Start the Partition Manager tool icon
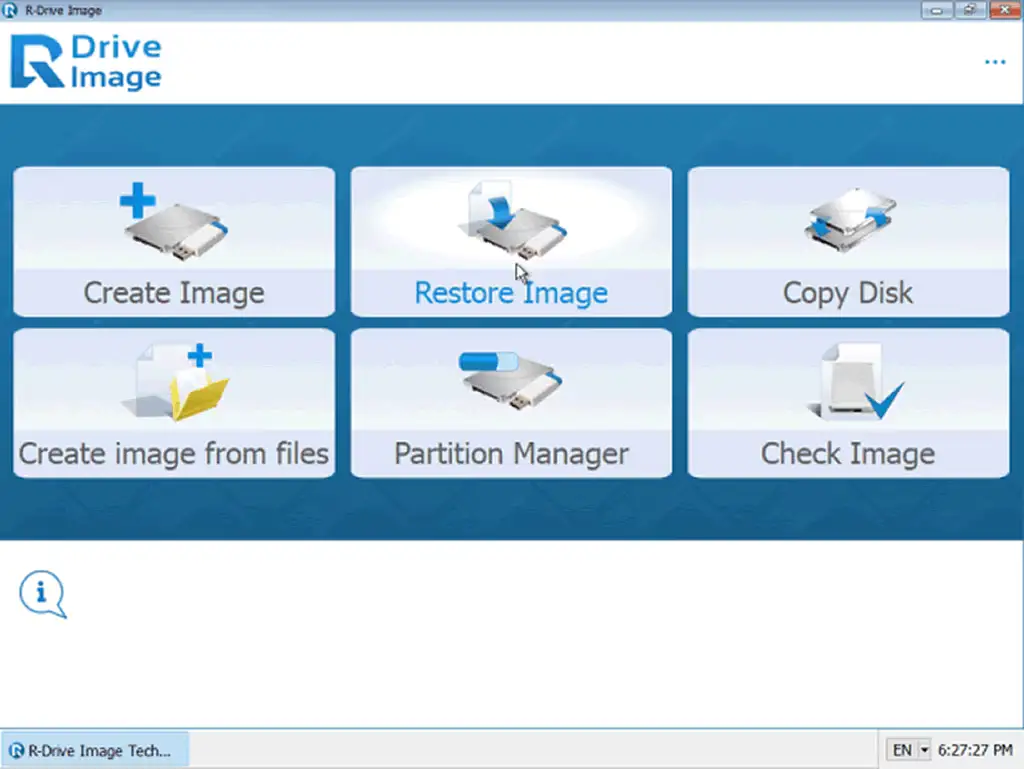Viewport: 1024px width, 769px height. pos(511,380)
